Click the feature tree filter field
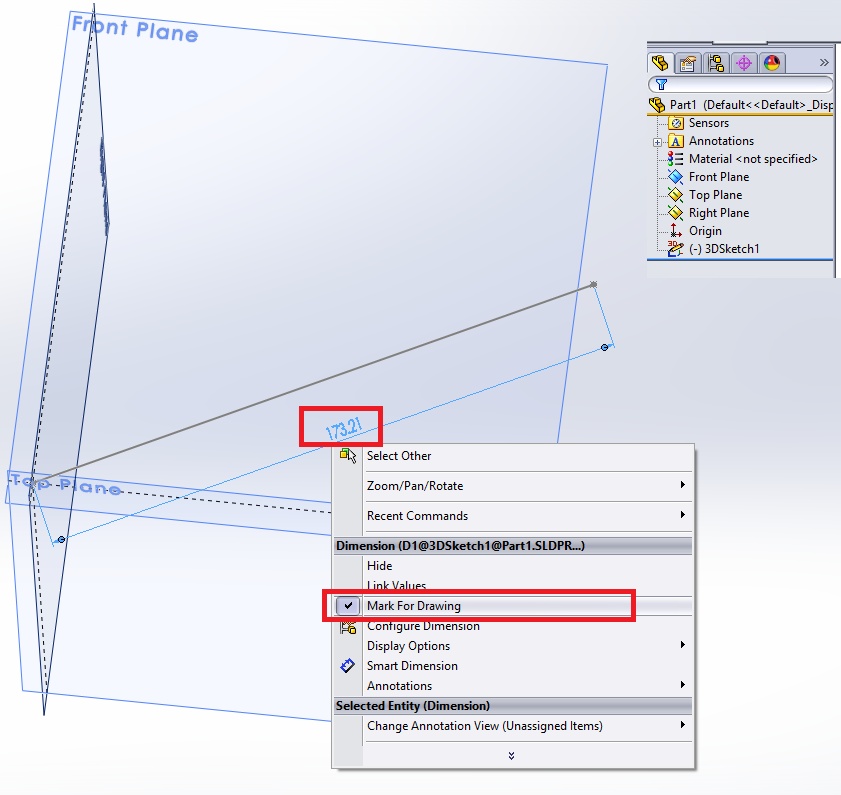Image resolution: width=841 pixels, height=795 pixels. tap(740, 84)
